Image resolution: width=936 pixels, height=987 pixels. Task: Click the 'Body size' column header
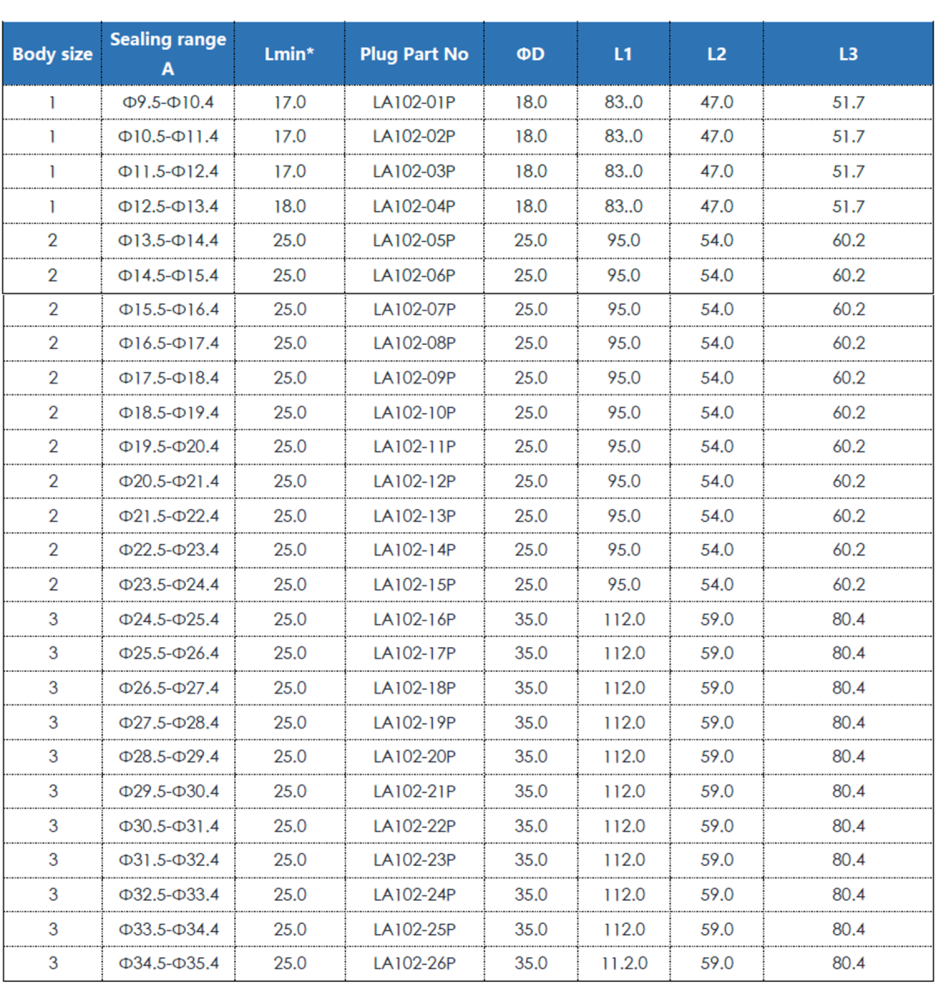click(52, 54)
